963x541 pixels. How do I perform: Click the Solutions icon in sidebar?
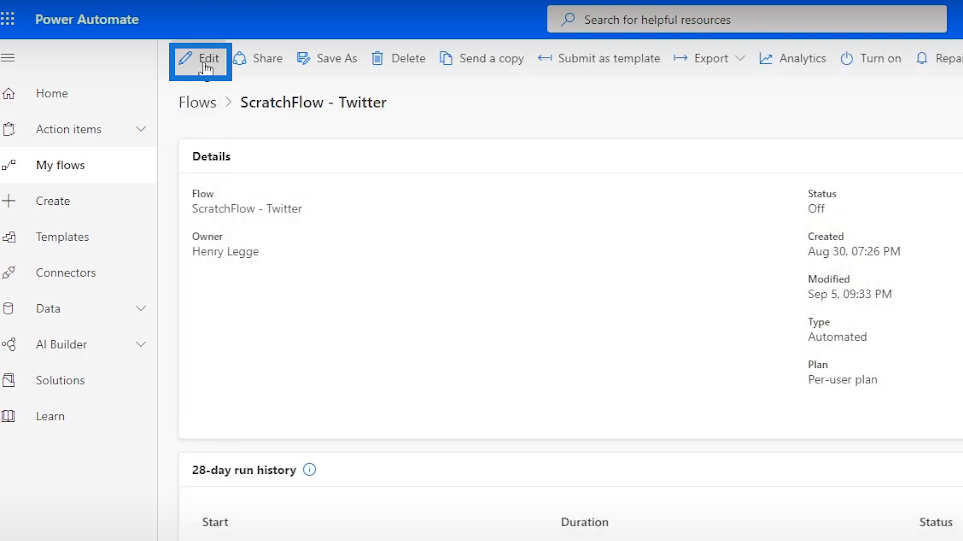[9, 380]
